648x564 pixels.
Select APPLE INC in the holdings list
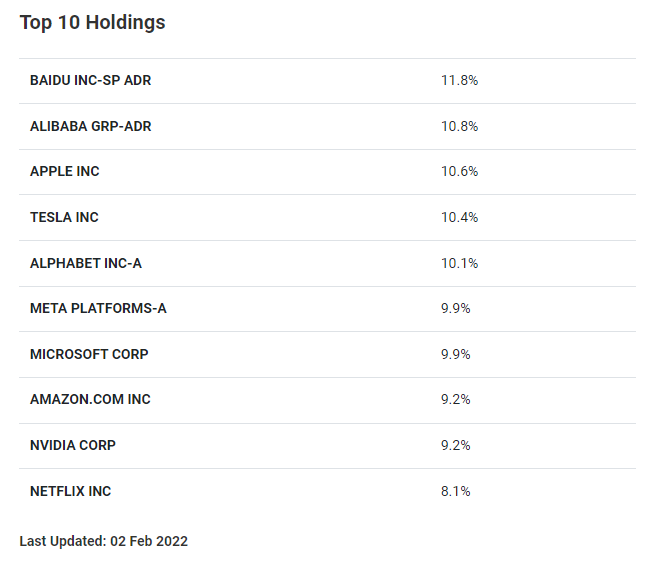tap(65, 171)
